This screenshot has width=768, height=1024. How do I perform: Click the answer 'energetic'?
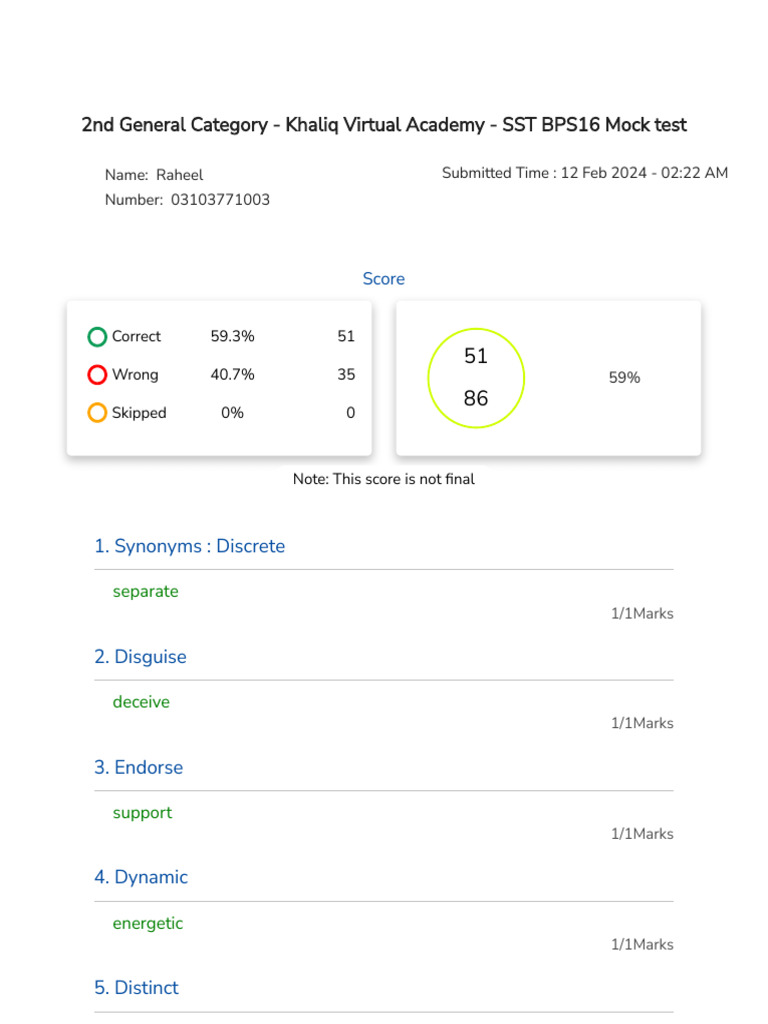148,923
